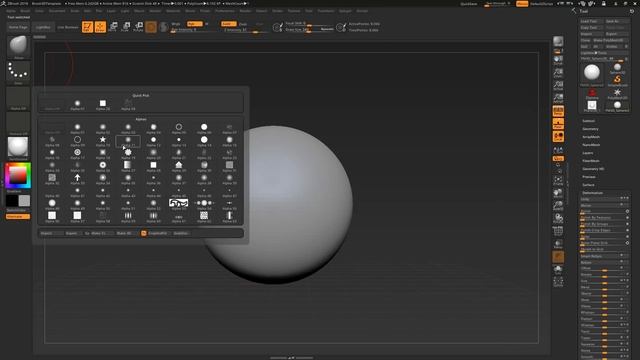640x360 pixels.
Task: Pick the Alpha 05 hollow circle alpha
Action: point(179,128)
